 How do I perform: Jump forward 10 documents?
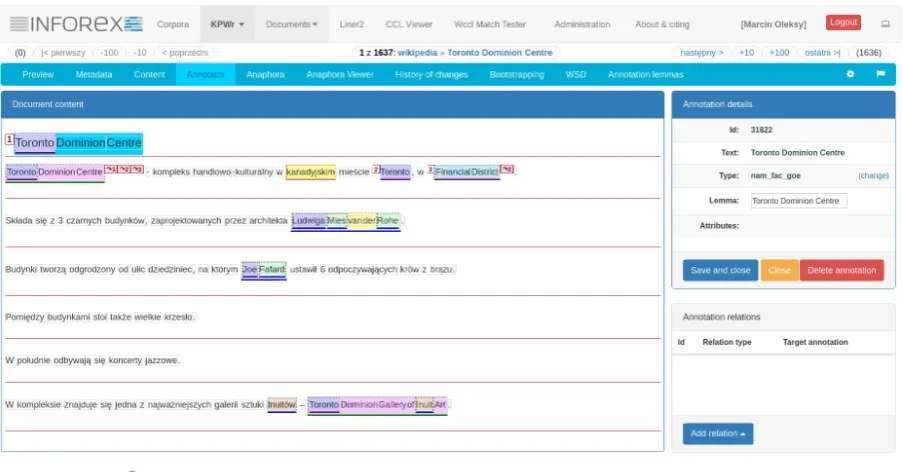tap(746, 52)
